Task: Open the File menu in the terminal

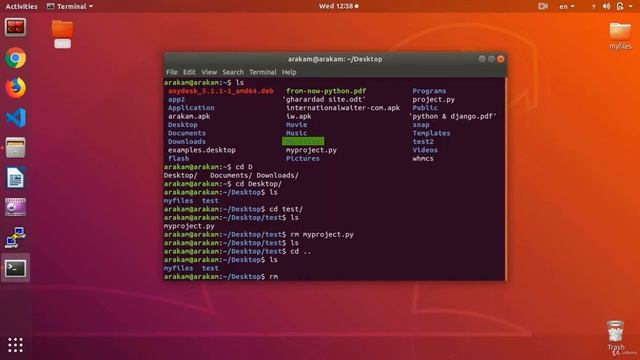Action: [x=172, y=72]
